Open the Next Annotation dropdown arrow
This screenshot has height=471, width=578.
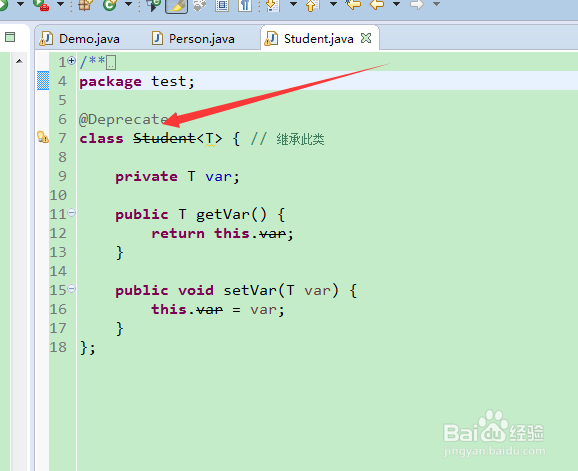[x=293, y=4]
